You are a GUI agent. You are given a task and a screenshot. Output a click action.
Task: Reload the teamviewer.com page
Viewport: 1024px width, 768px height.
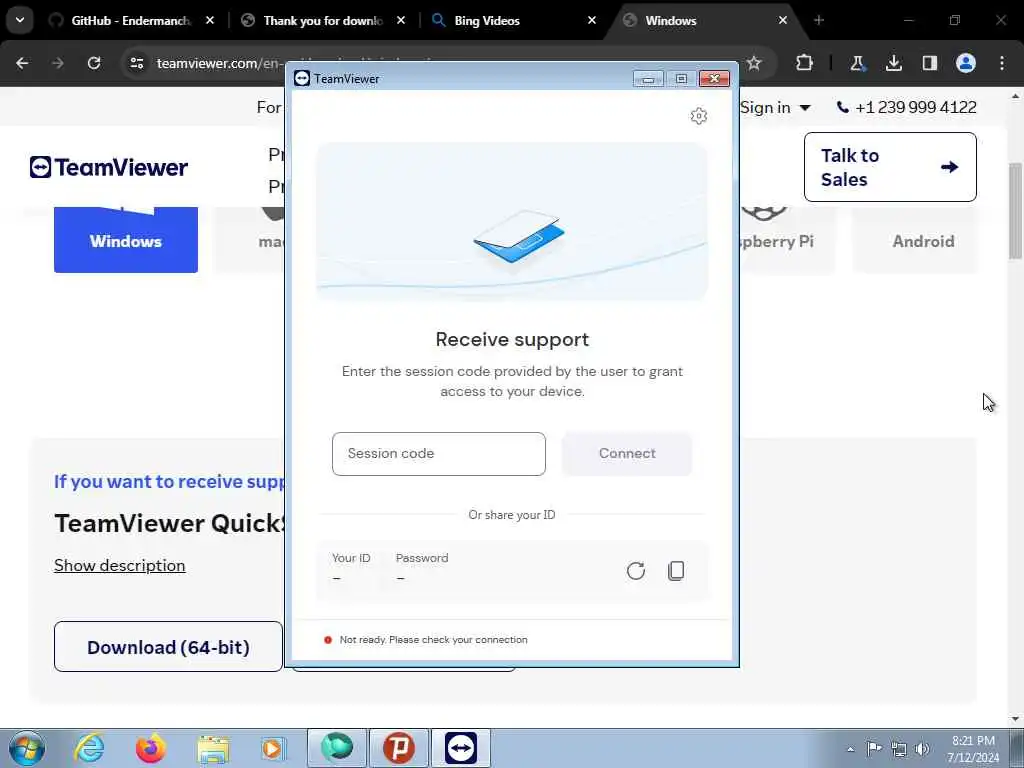pyautogui.click(x=94, y=63)
